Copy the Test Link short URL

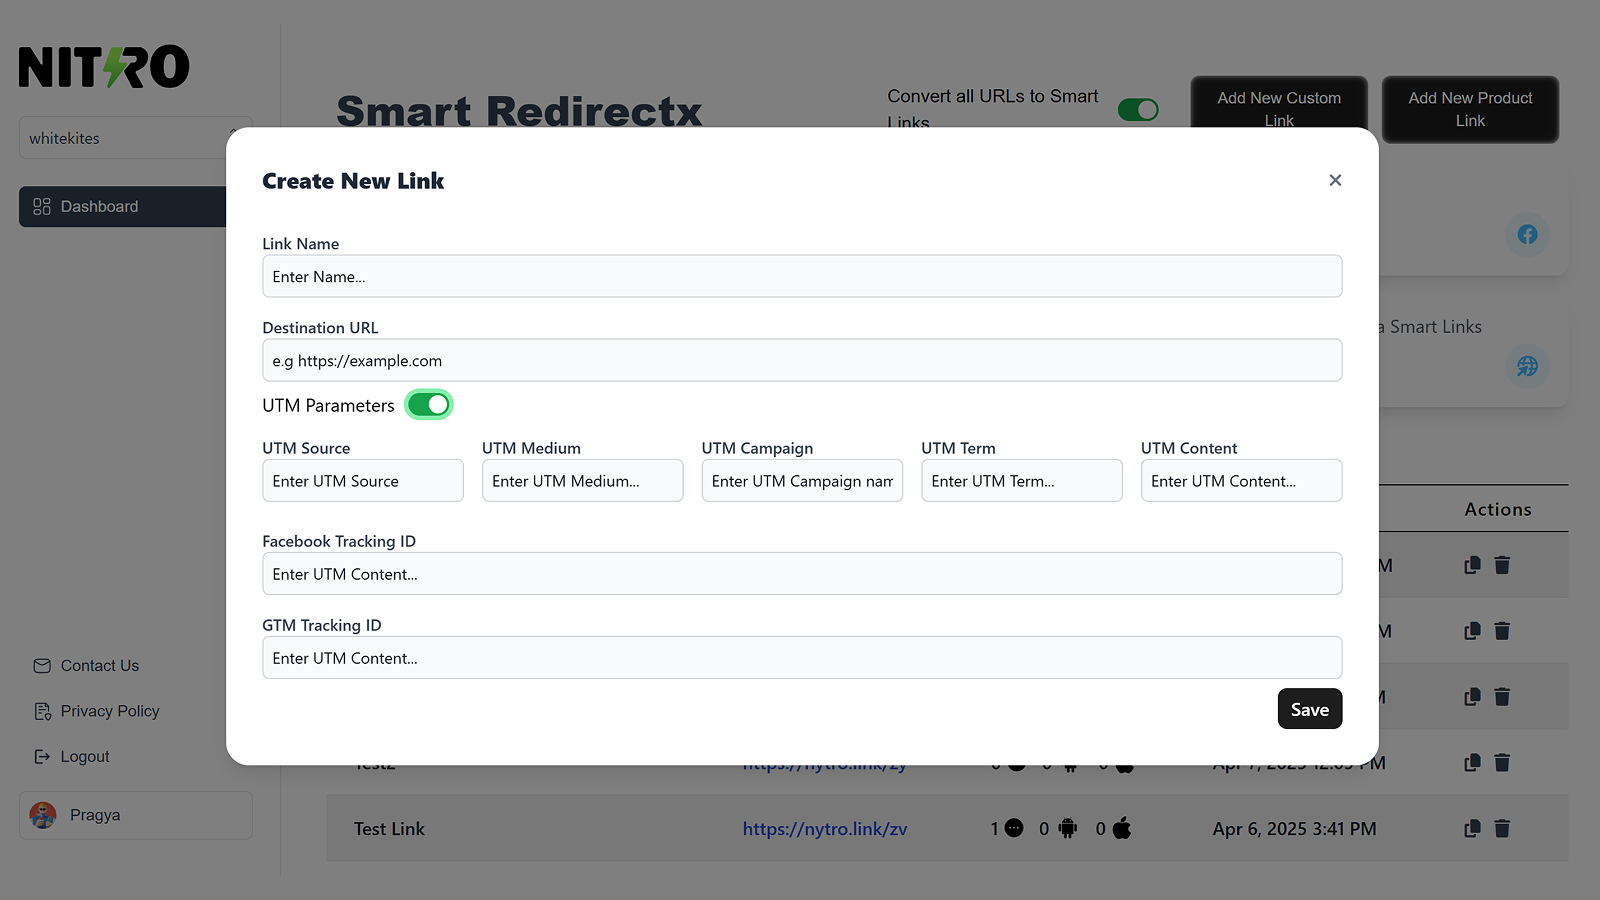tap(1471, 828)
